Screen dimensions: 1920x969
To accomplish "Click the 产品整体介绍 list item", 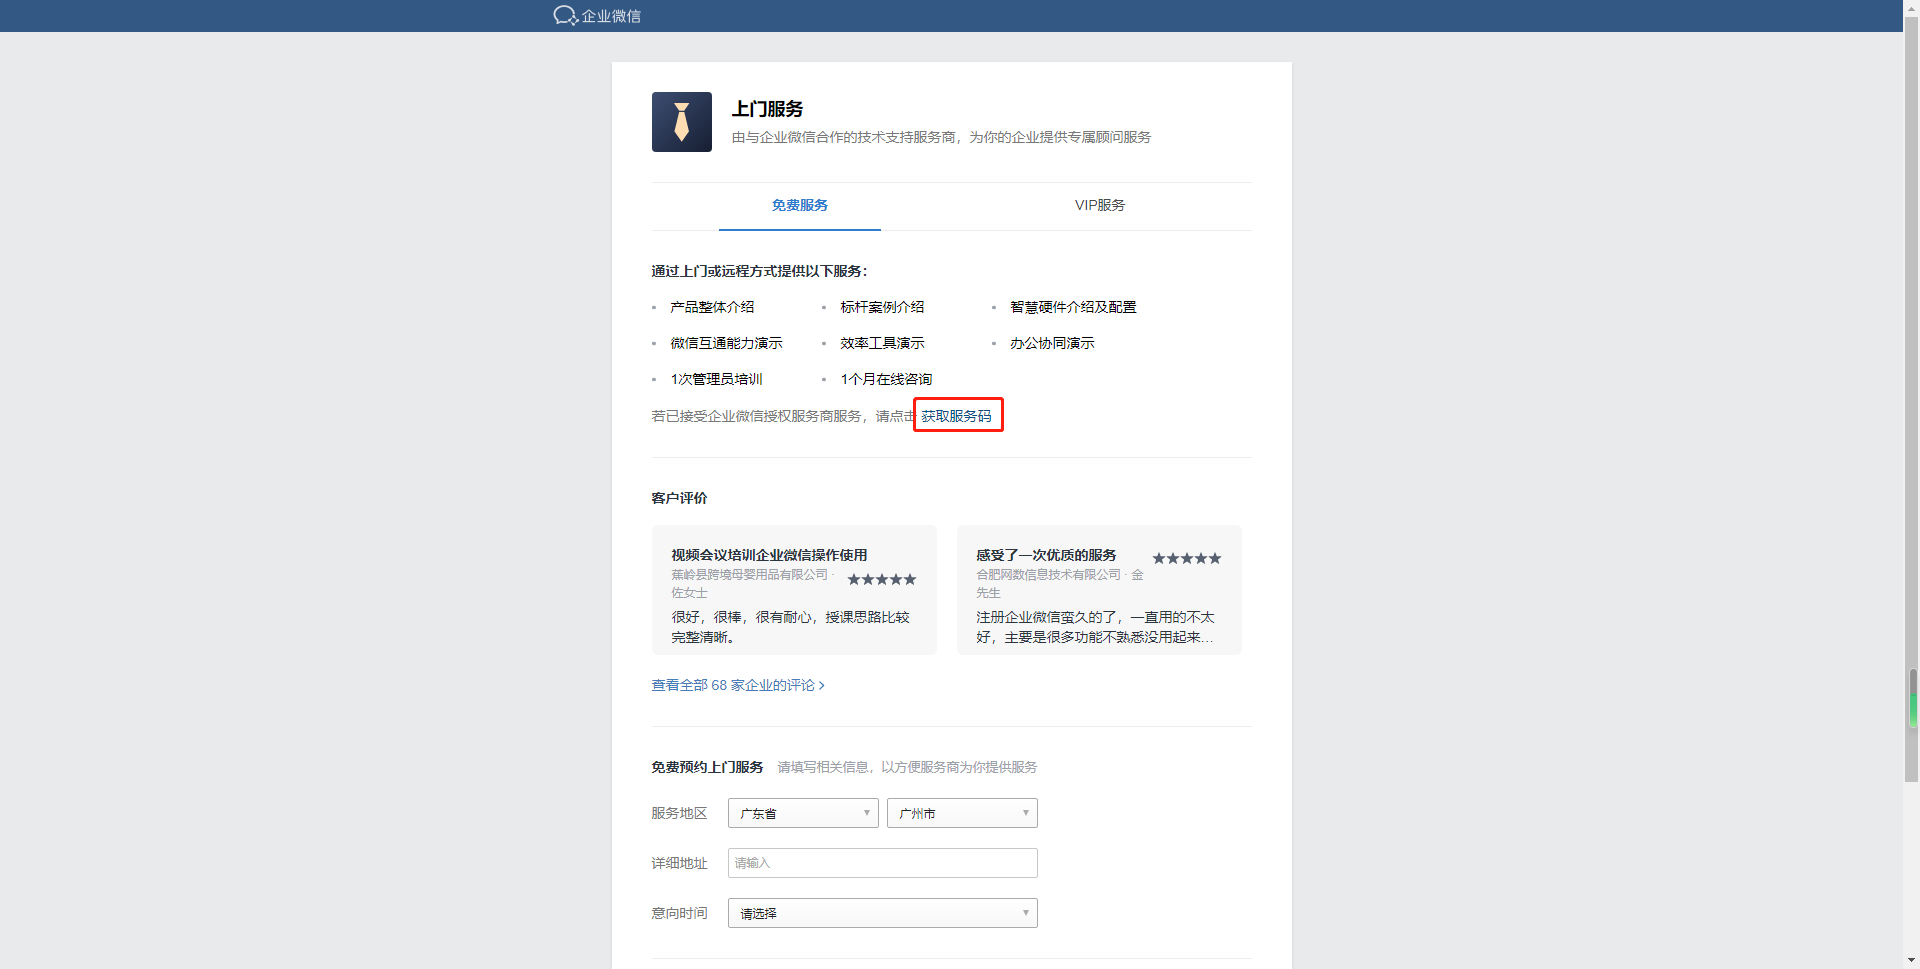I will tap(712, 307).
